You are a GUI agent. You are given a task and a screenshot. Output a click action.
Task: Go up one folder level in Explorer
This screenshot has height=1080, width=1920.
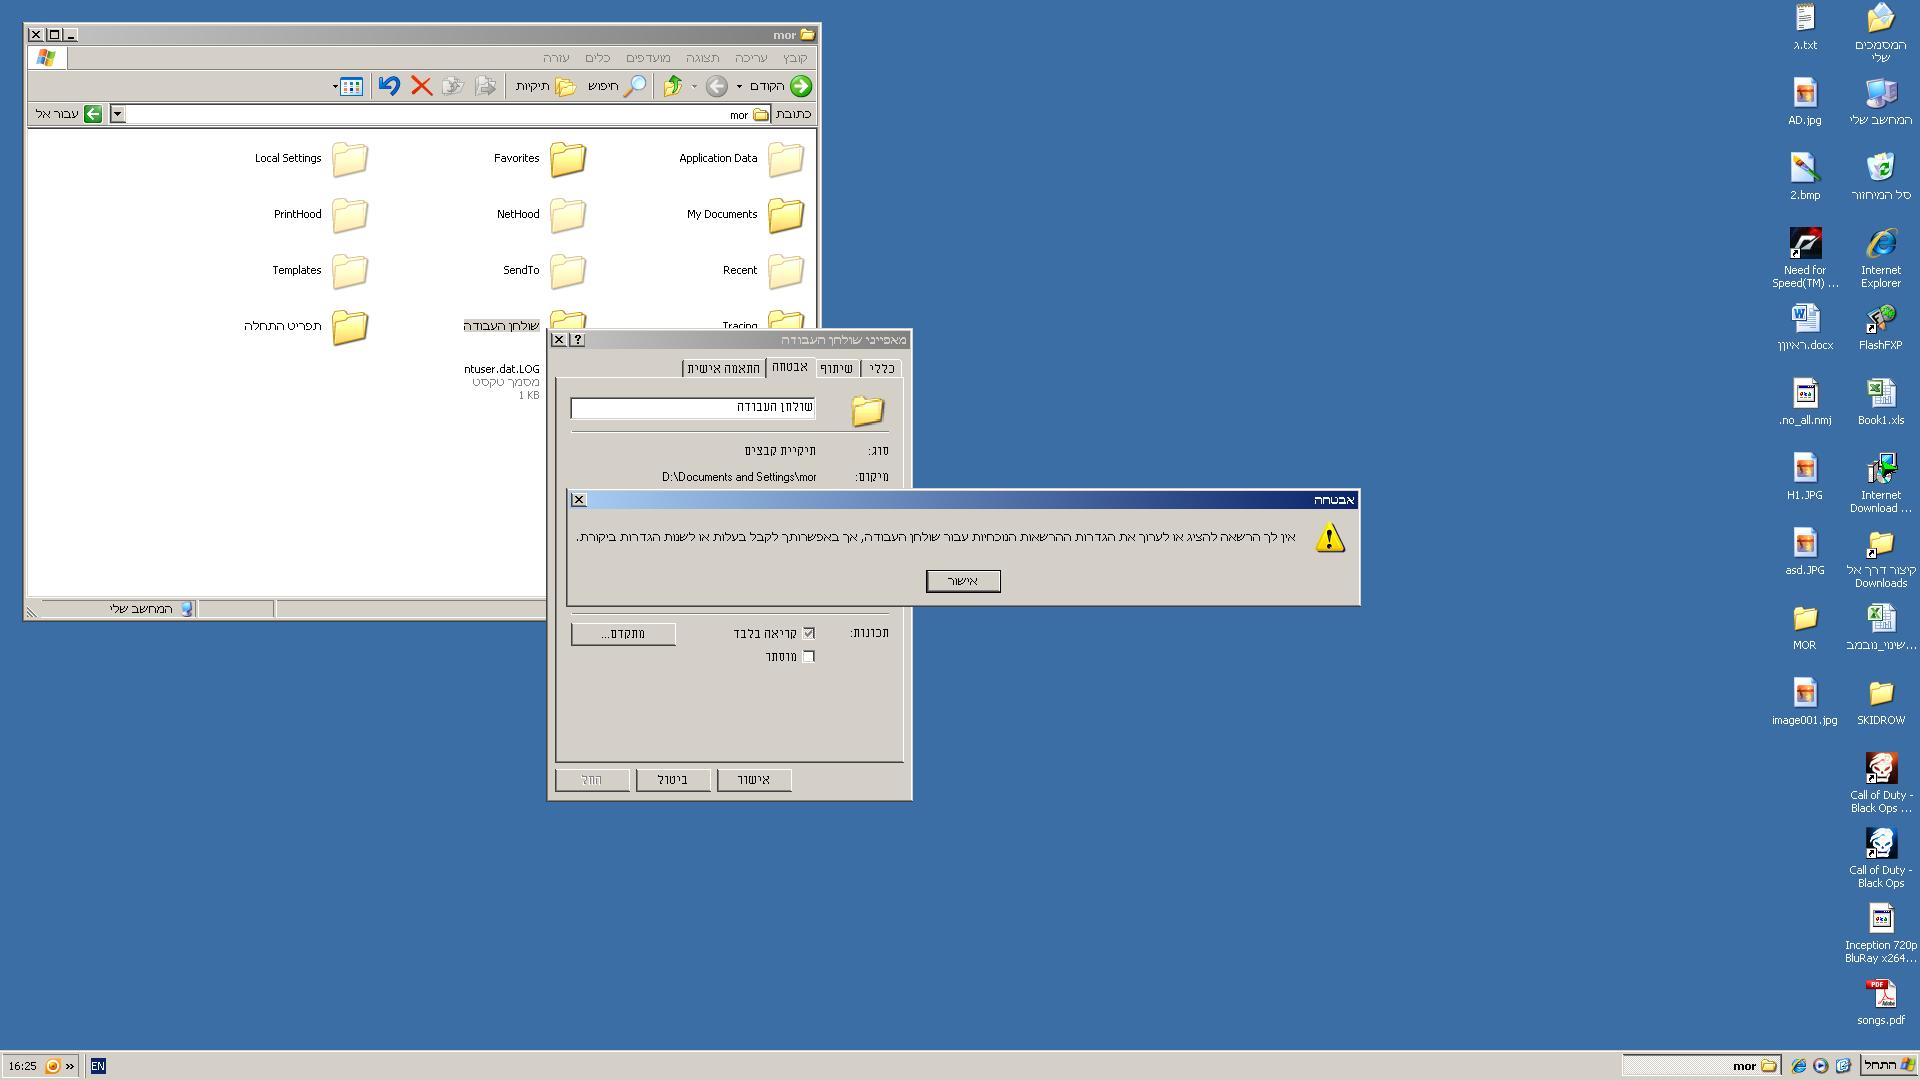point(673,86)
